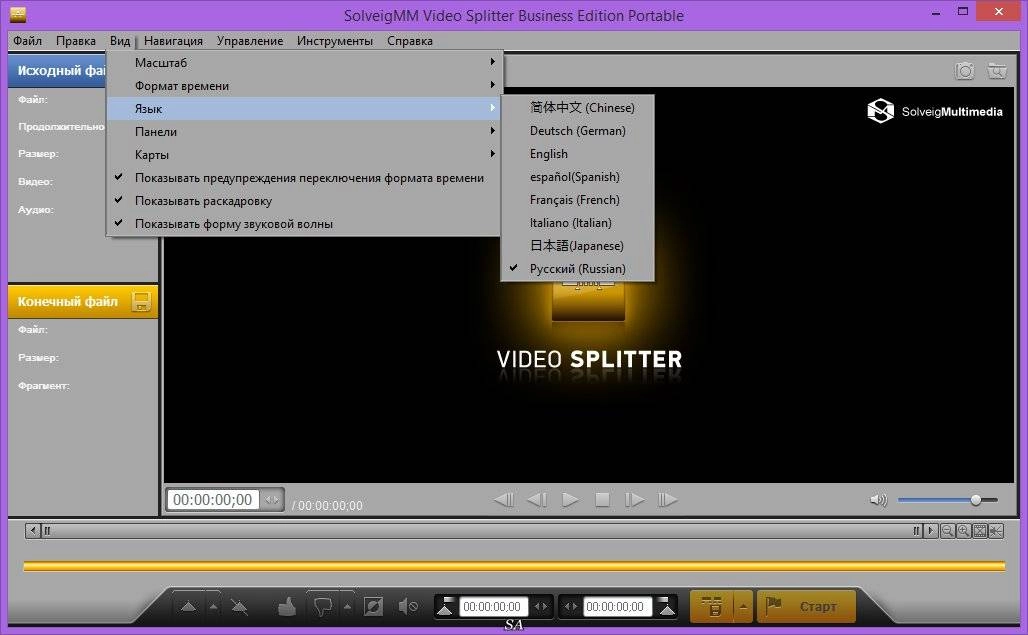This screenshot has width=1028, height=635.
Task: Click the thumbs-up keep fragment icon
Action: pos(287,607)
